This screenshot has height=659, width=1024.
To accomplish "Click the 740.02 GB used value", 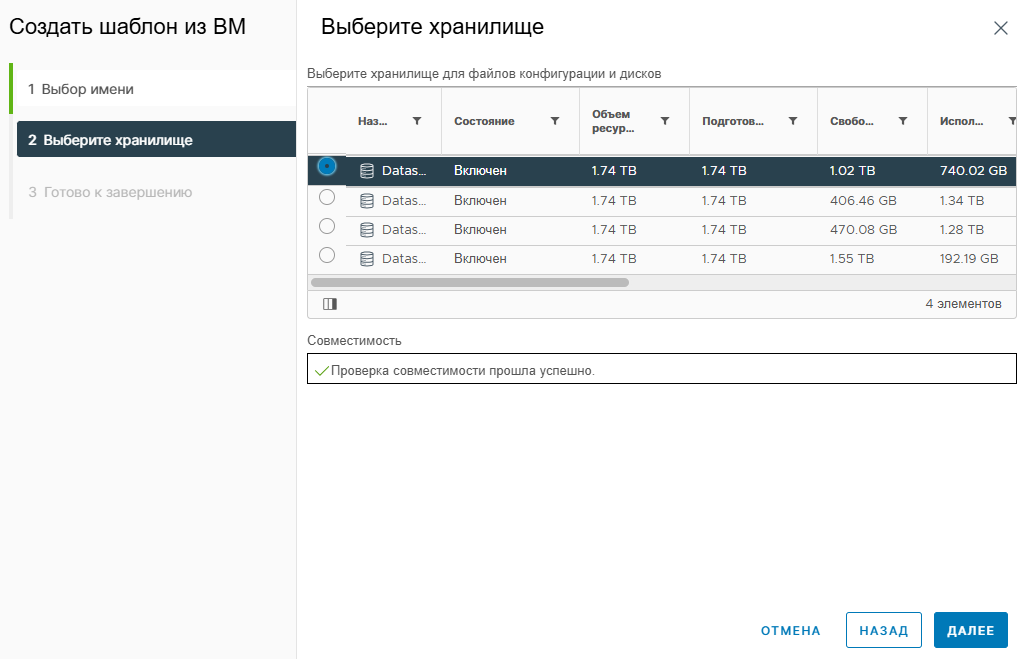I will 973,170.
